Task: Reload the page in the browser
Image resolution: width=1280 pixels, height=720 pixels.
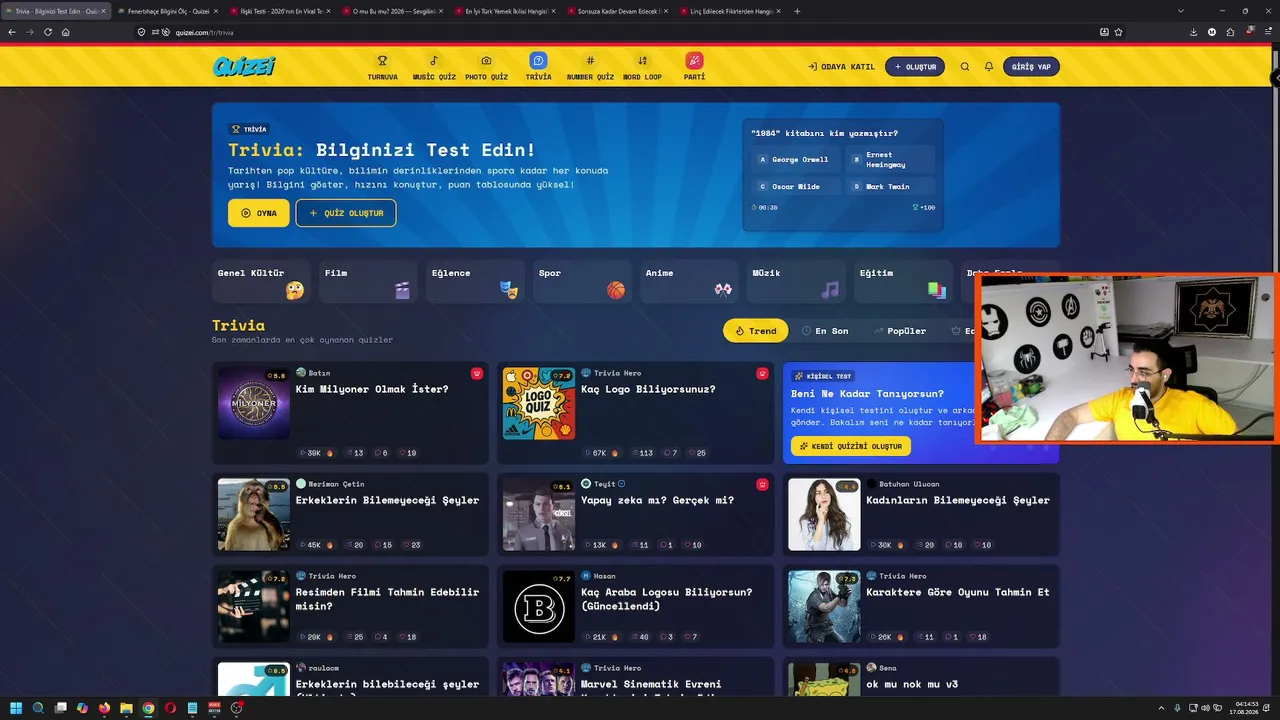Action: (48, 32)
